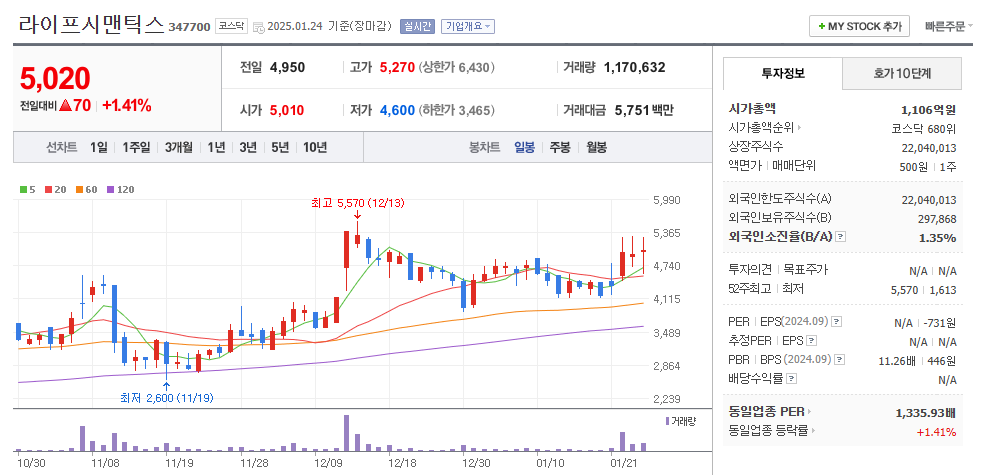This screenshot has height=475, width=981.
Task: Click green 5-day moving average legend
Action: tap(28, 189)
